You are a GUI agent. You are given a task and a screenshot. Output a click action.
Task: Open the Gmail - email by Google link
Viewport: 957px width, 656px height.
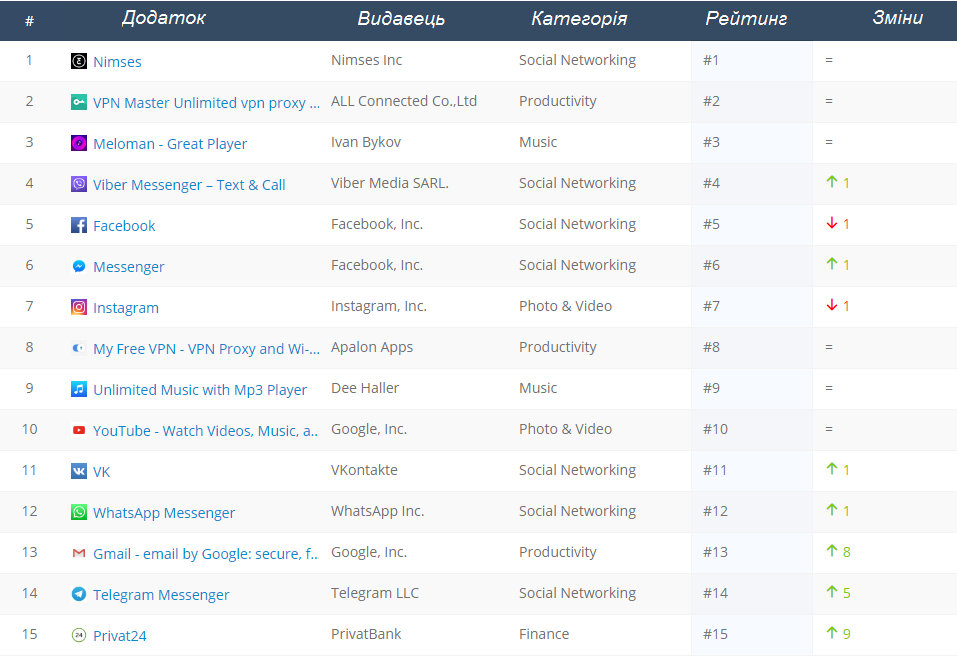point(206,553)
